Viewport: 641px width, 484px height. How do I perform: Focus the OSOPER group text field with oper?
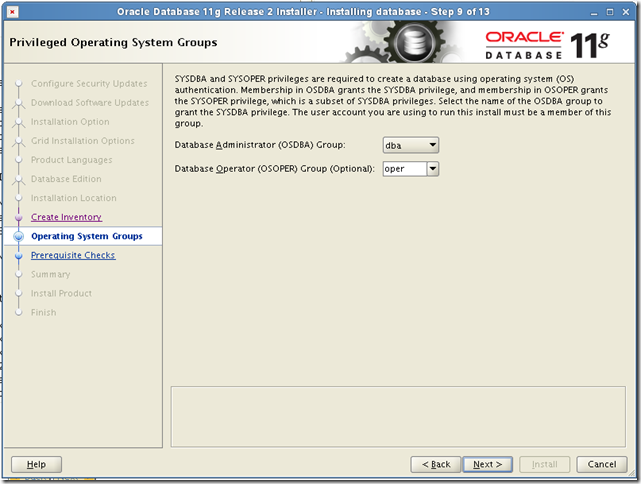click(405, 168)
